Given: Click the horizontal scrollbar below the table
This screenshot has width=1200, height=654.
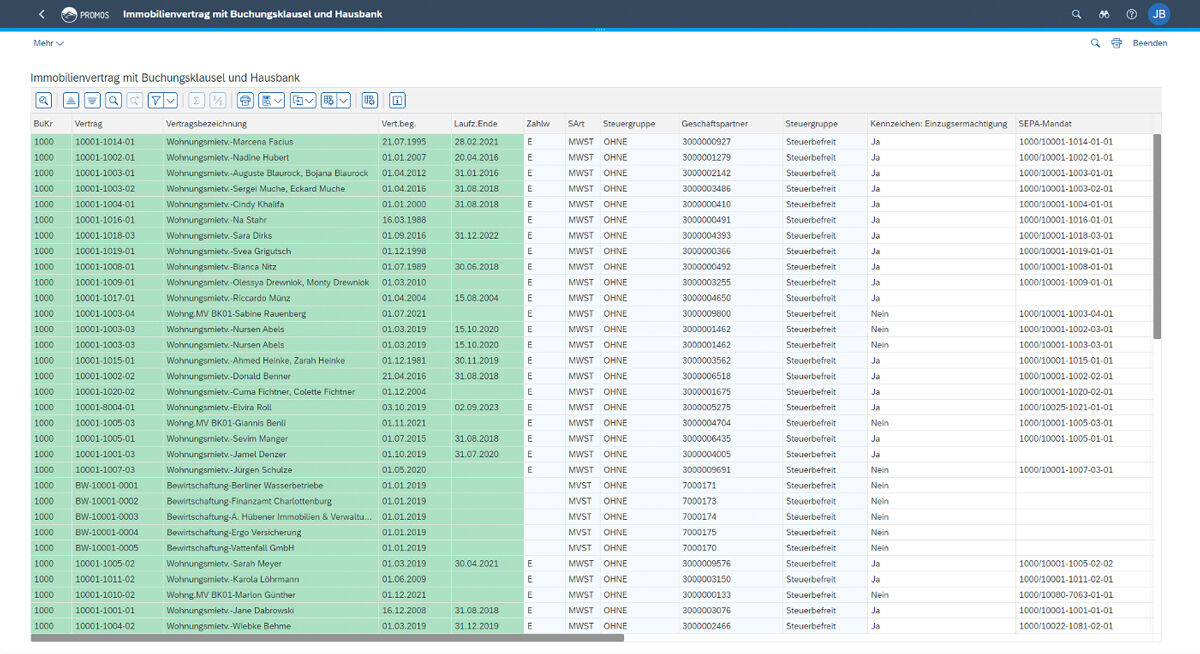Looking at the screenshot, I should 327,637.
